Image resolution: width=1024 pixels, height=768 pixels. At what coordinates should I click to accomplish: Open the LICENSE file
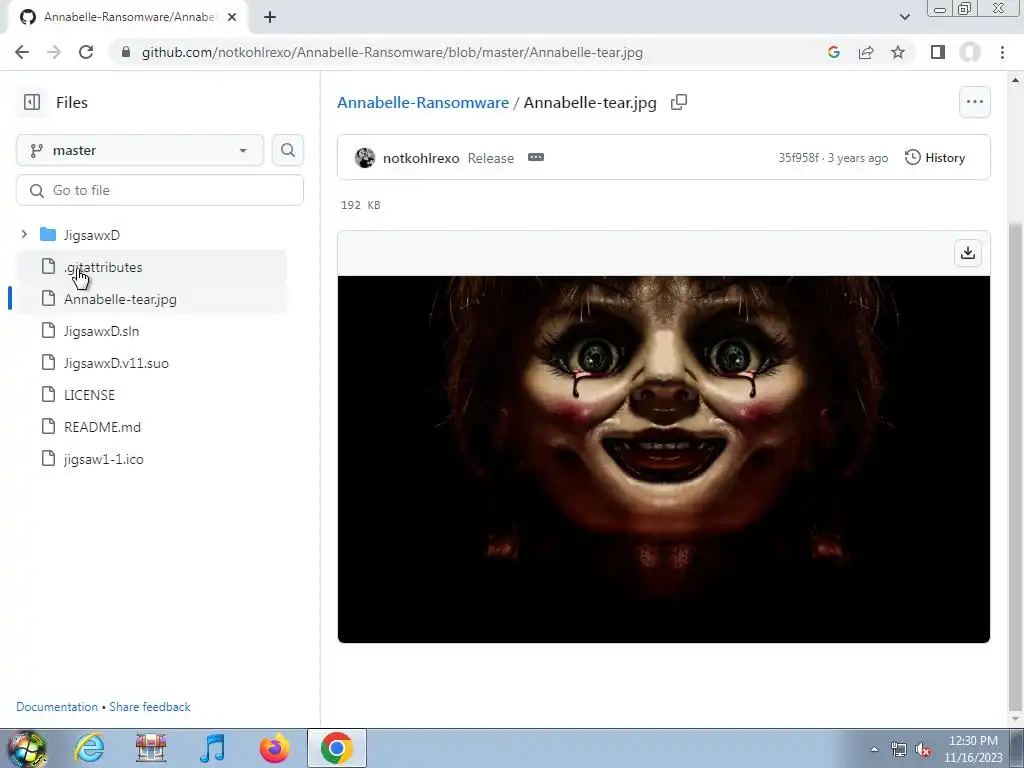[x=89, y=395]
